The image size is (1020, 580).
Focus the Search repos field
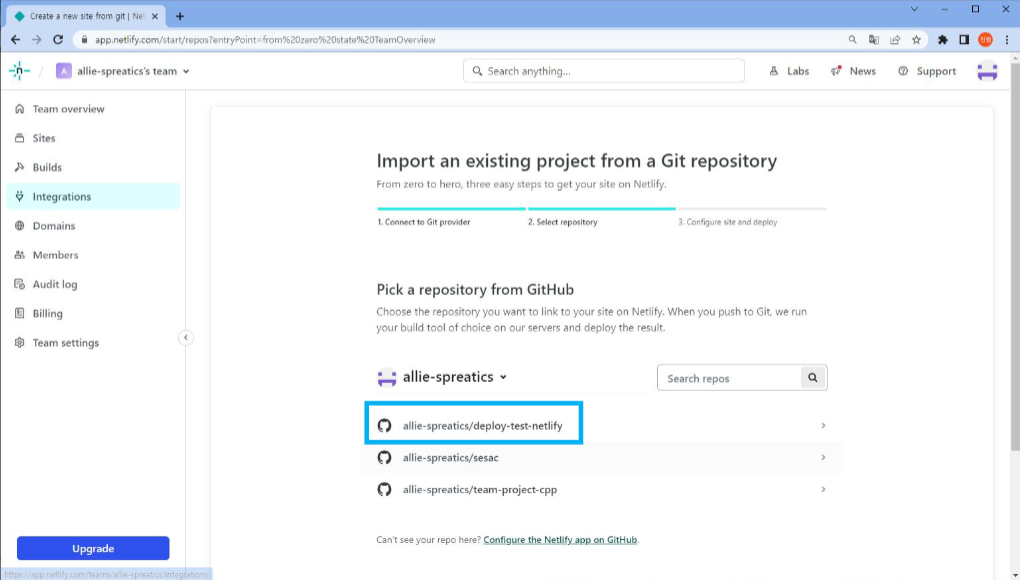click(729, 378)
